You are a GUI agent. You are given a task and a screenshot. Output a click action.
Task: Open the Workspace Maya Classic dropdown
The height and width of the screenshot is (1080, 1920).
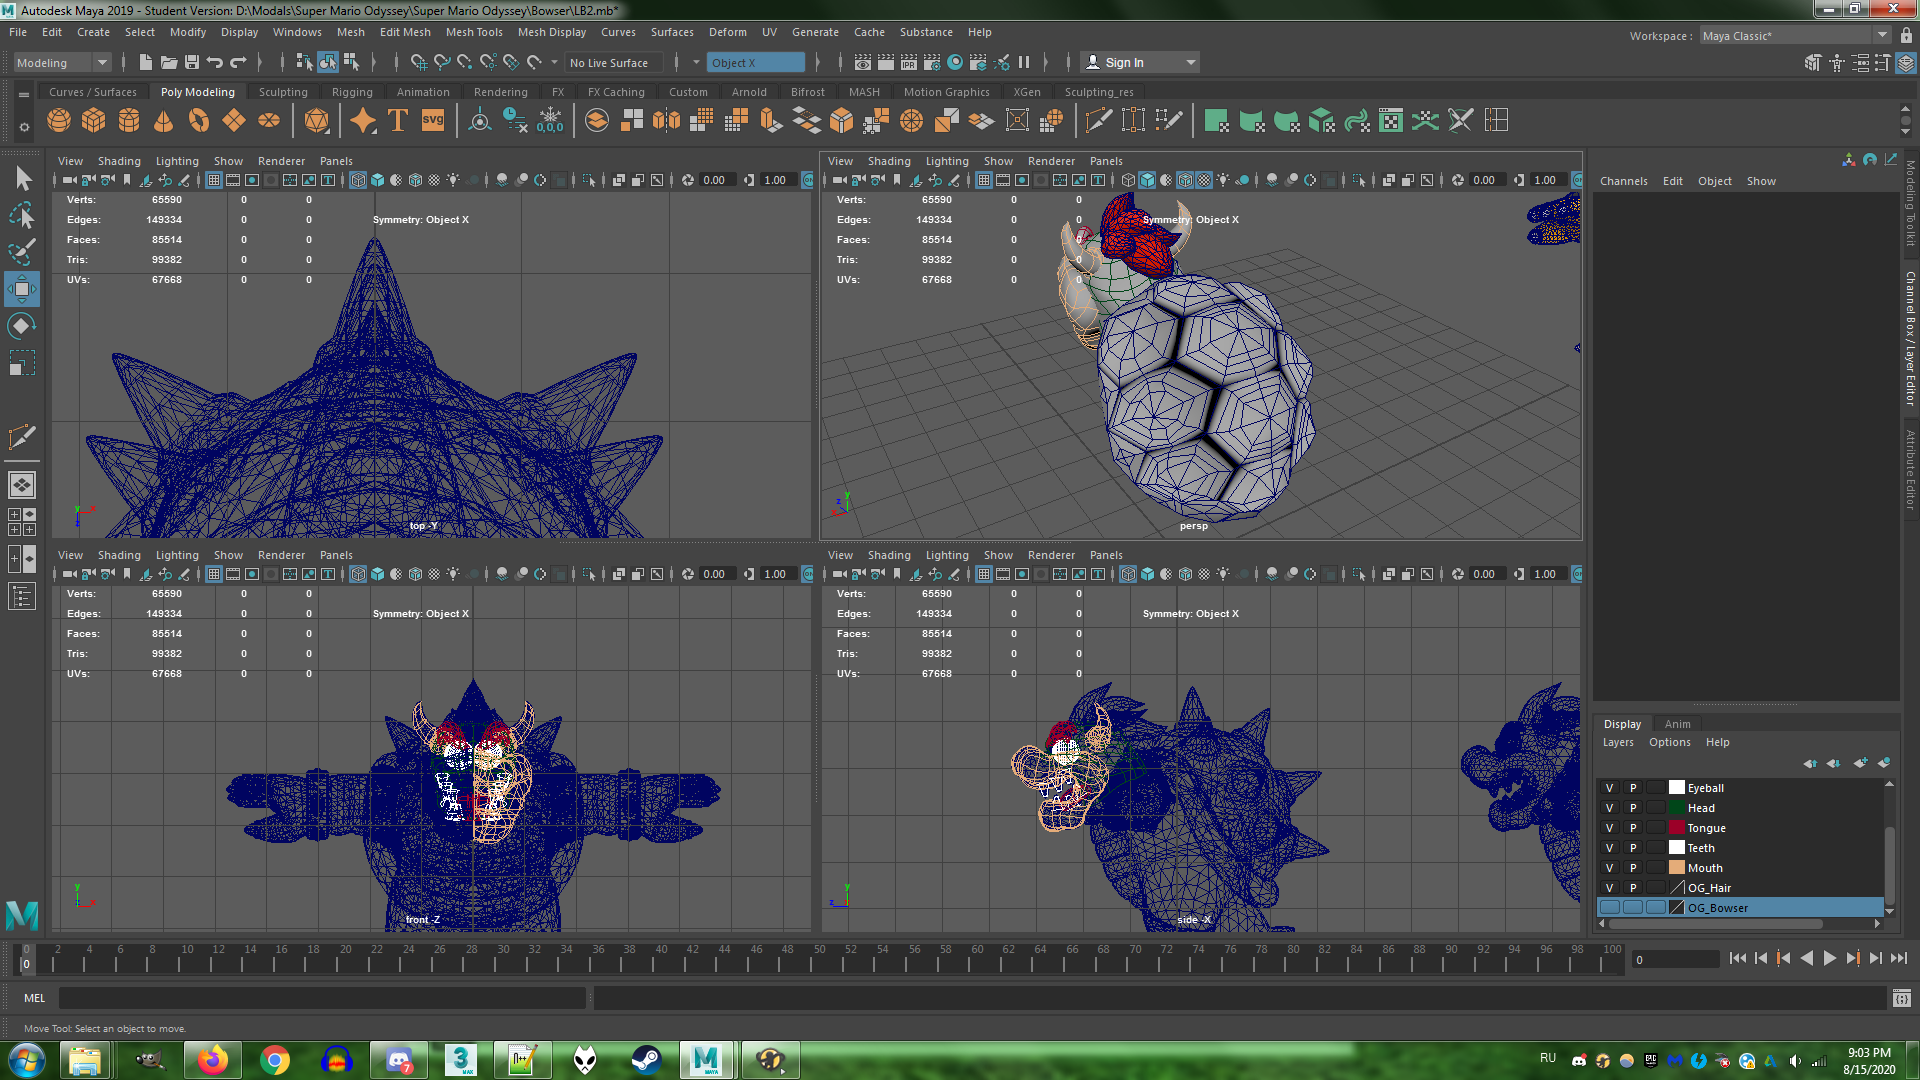click(x=1796, y=36)
